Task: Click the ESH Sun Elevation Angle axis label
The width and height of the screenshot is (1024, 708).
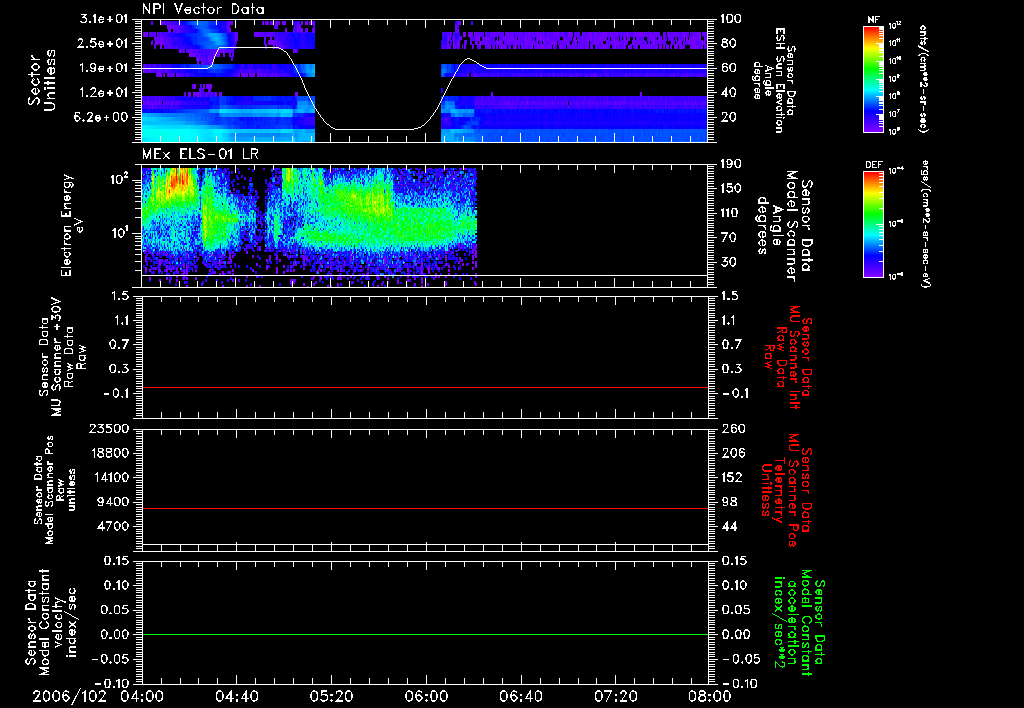Action: [775, 80]
